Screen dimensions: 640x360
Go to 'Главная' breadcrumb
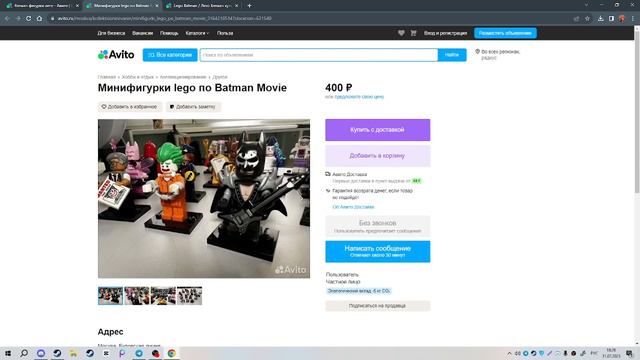pos(107,77)
